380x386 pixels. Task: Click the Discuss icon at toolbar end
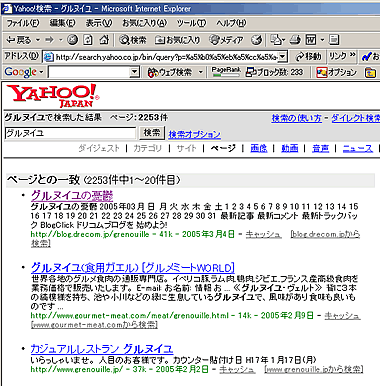coord(334,40)
